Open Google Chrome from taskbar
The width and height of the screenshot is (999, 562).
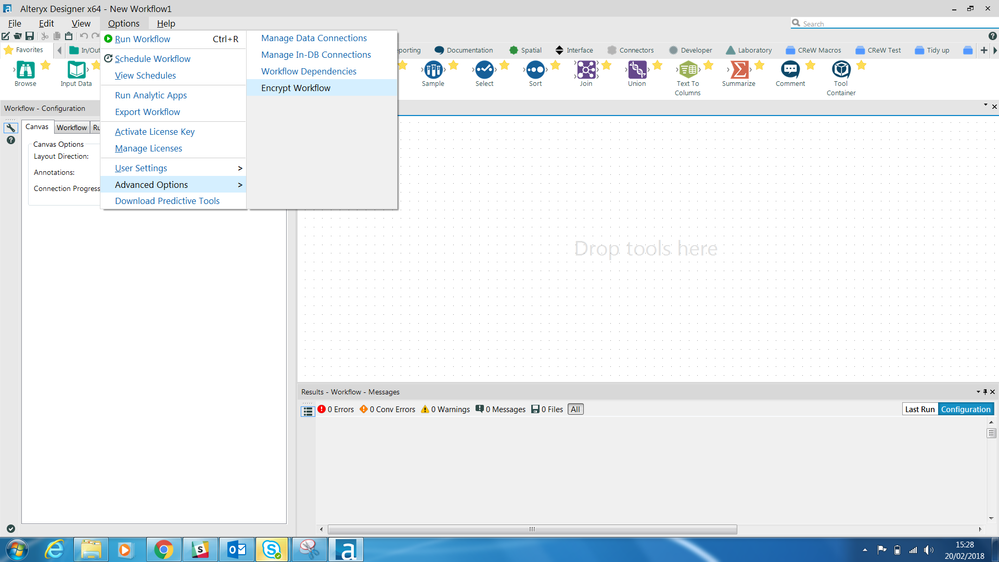coord(164,549)
